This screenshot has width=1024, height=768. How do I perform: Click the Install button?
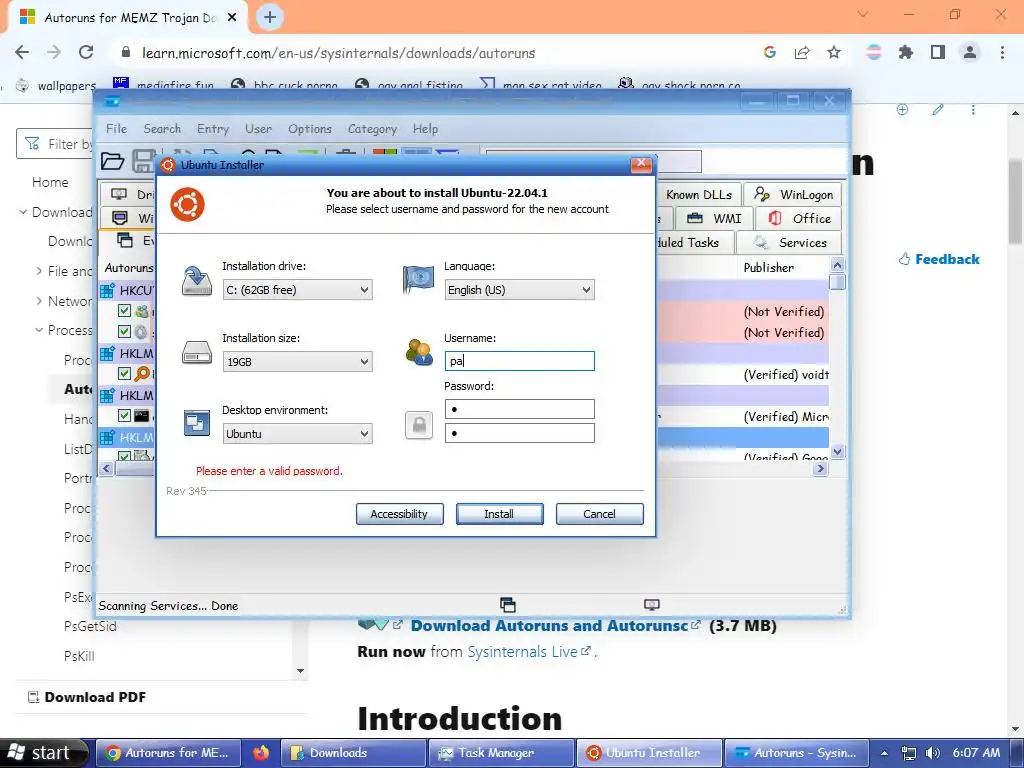pos(499,514)
